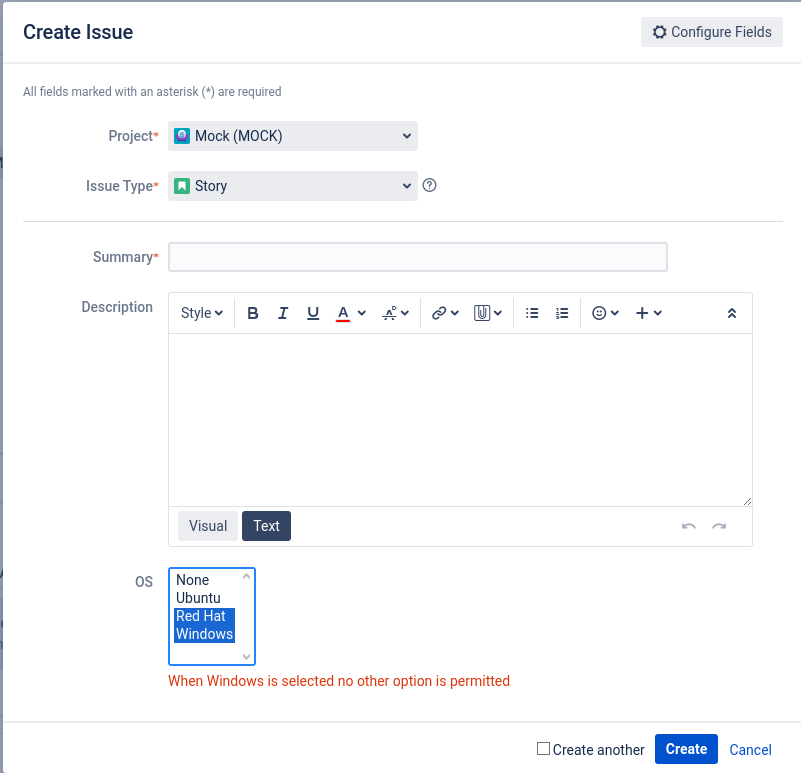Select None in OS list
The height and width of the screenshot is (773, 801).
pyautogui.click(x=205, y=580)
